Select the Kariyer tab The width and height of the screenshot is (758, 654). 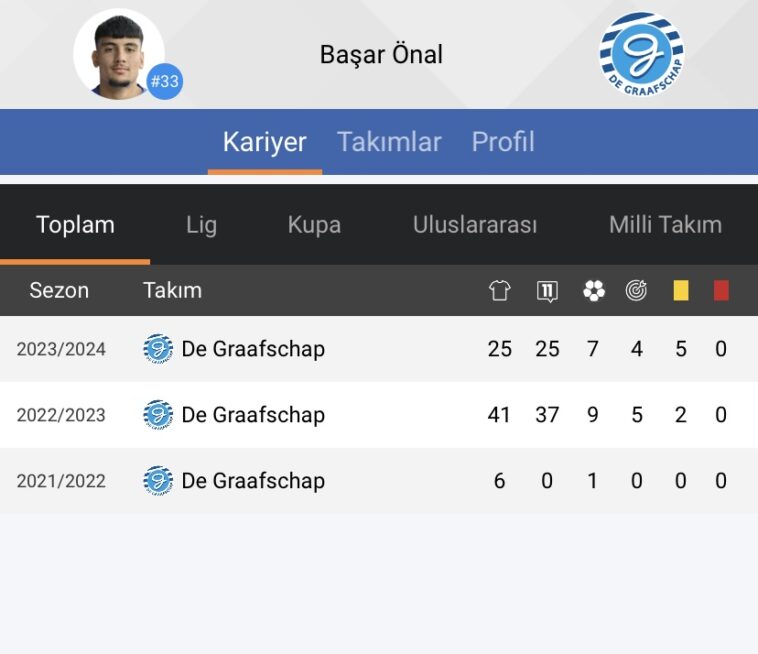[265, 142]
